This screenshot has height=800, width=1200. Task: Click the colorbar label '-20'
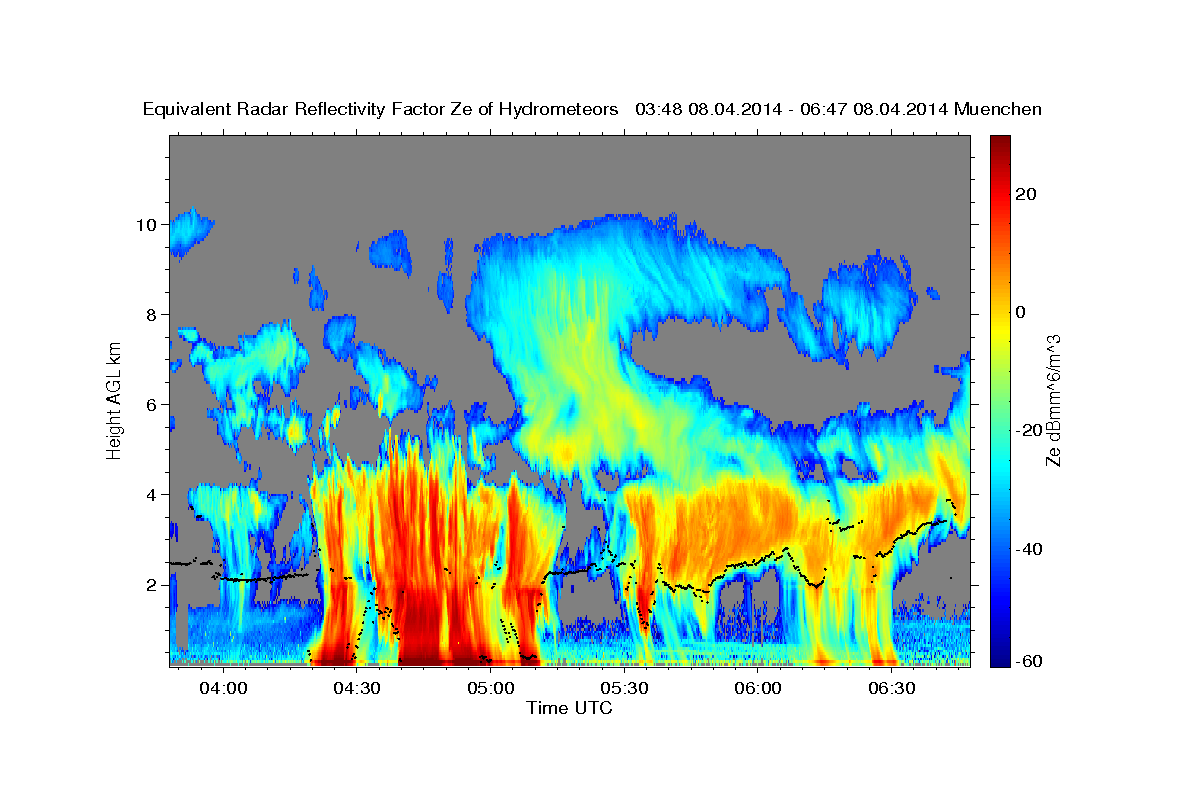click(x=1029, y=431)
